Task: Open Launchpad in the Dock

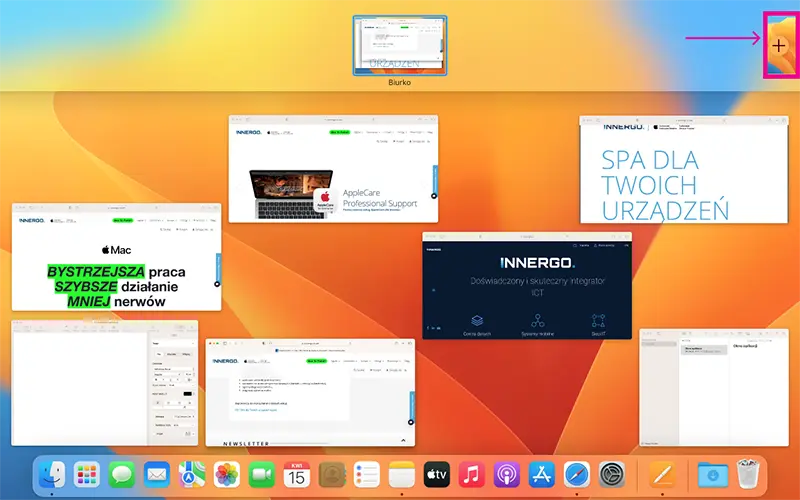Action: [x=87, y=474]
